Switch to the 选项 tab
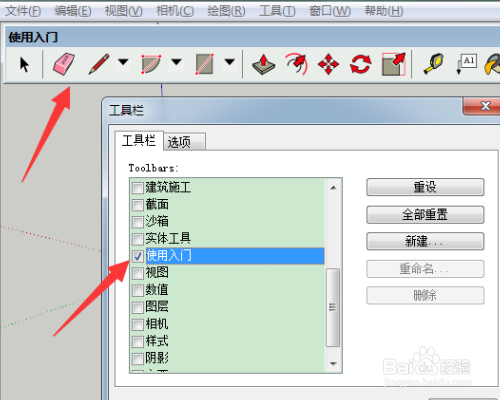500x400 pixels. pyautogui.click(x=184, y=142)
